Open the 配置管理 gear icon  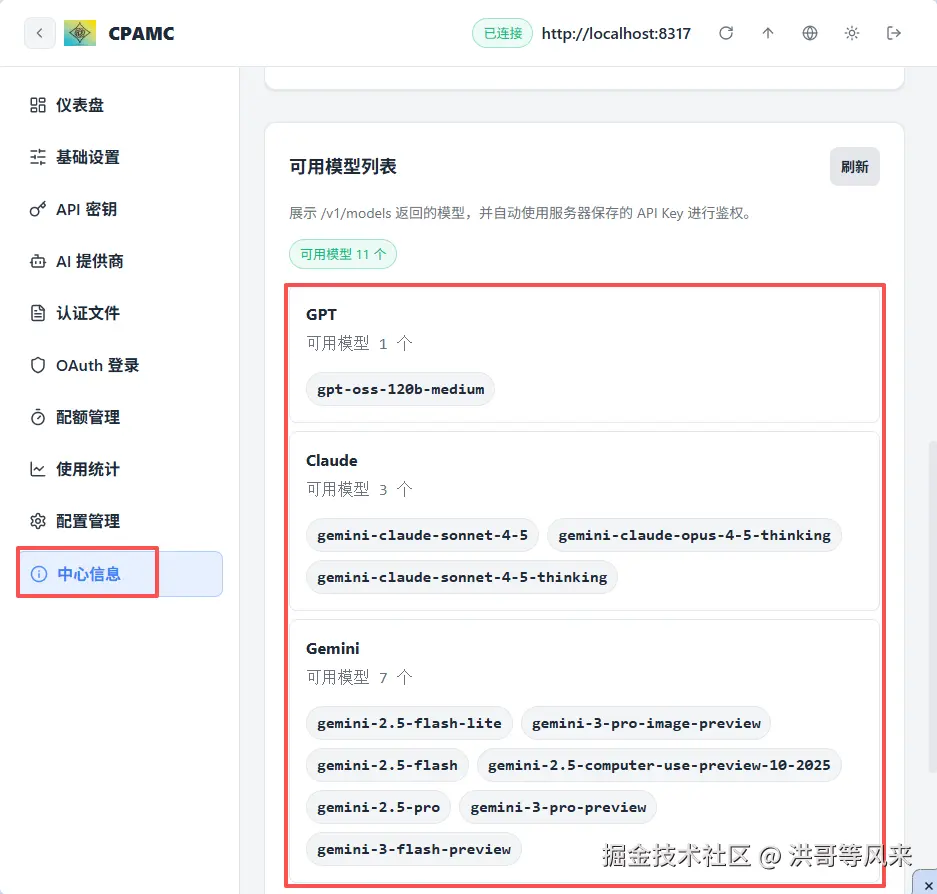[x=37, y=521]
